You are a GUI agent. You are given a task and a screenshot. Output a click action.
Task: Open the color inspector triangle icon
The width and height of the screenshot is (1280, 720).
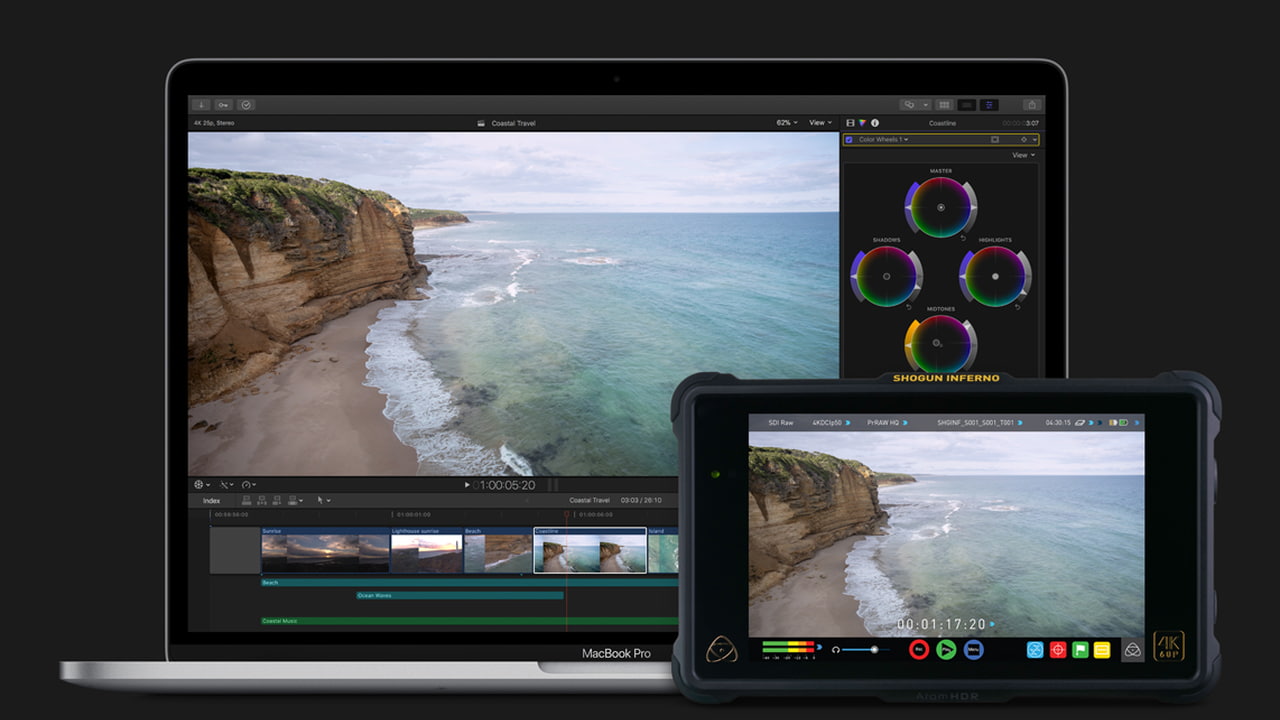point(862,123)
